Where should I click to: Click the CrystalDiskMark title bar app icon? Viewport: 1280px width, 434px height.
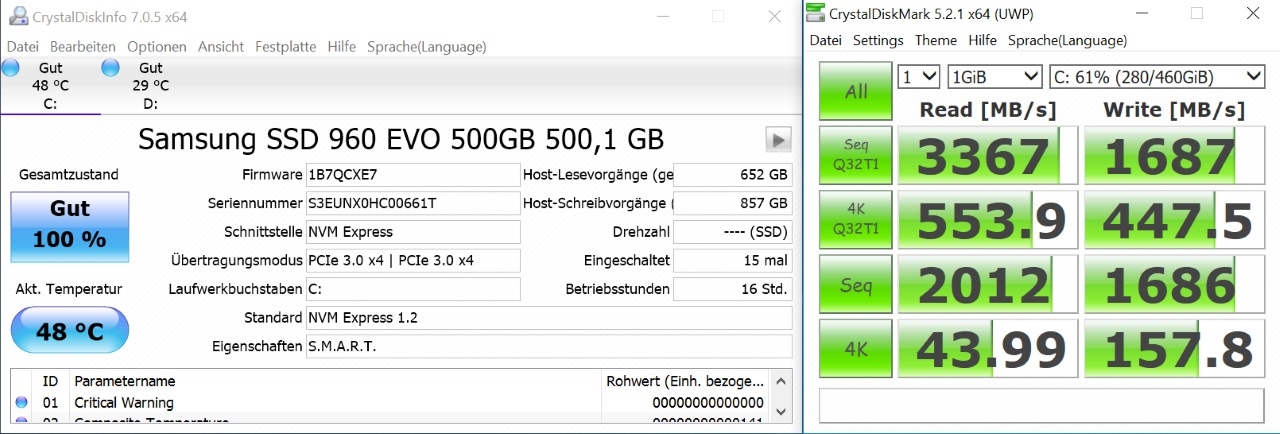pos(817,13)
